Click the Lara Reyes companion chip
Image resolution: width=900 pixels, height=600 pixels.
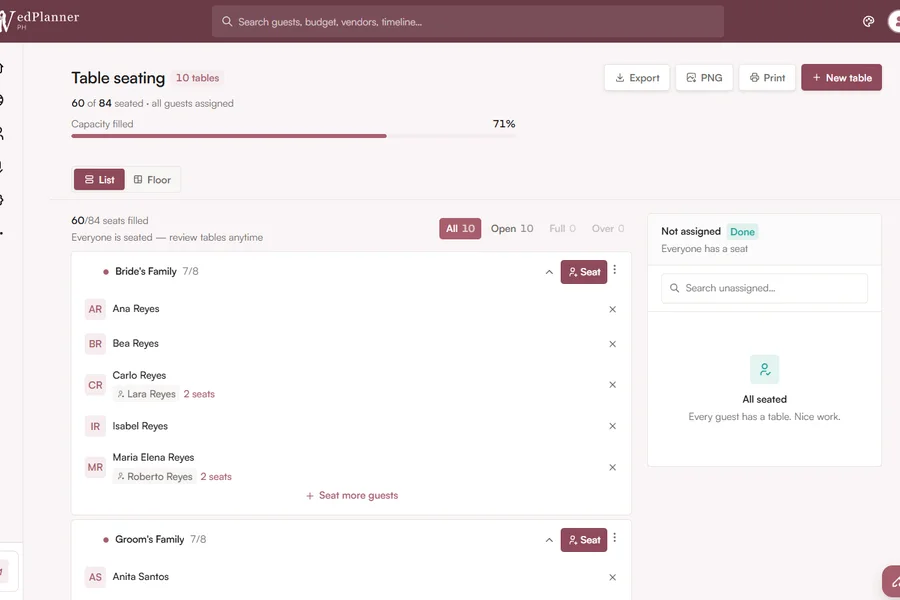pos(146,394)
